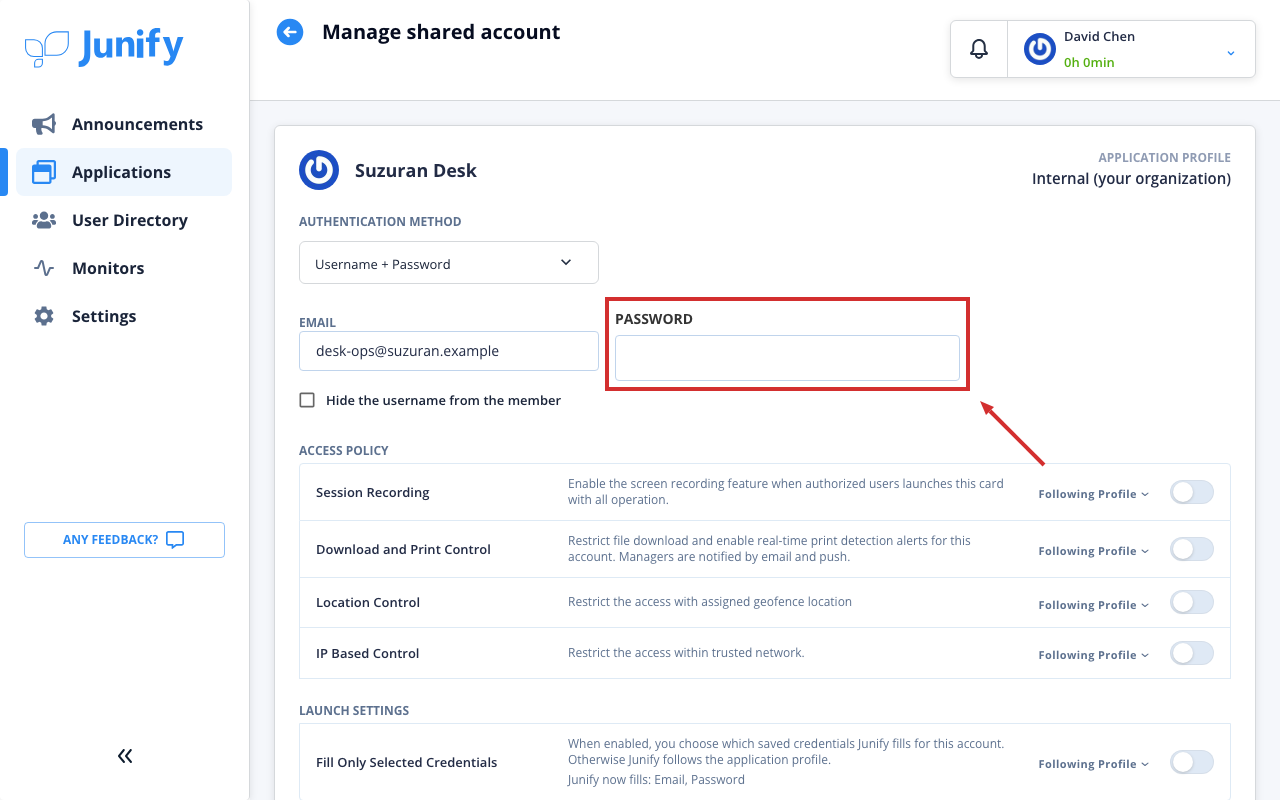
Task: Toggle Session Recording switch
Action: [1192, 492]
